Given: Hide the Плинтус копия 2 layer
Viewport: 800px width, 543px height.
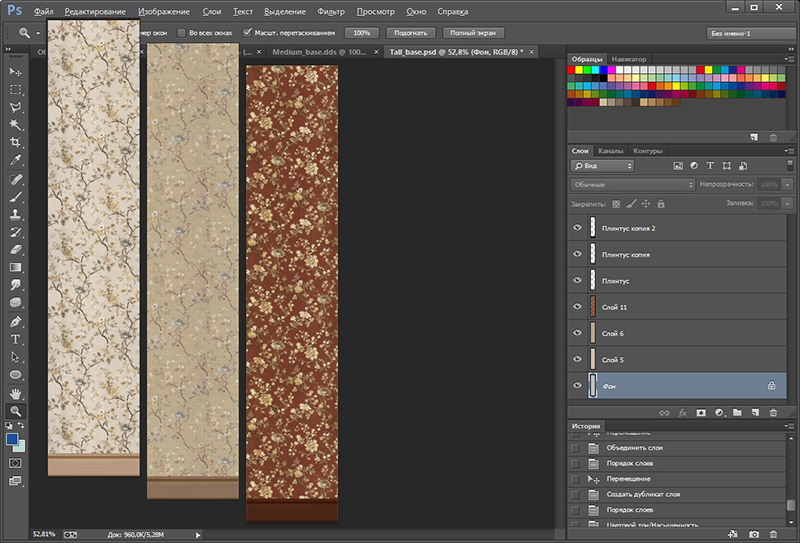Looking at the screenshot, I should click(577, 228).
